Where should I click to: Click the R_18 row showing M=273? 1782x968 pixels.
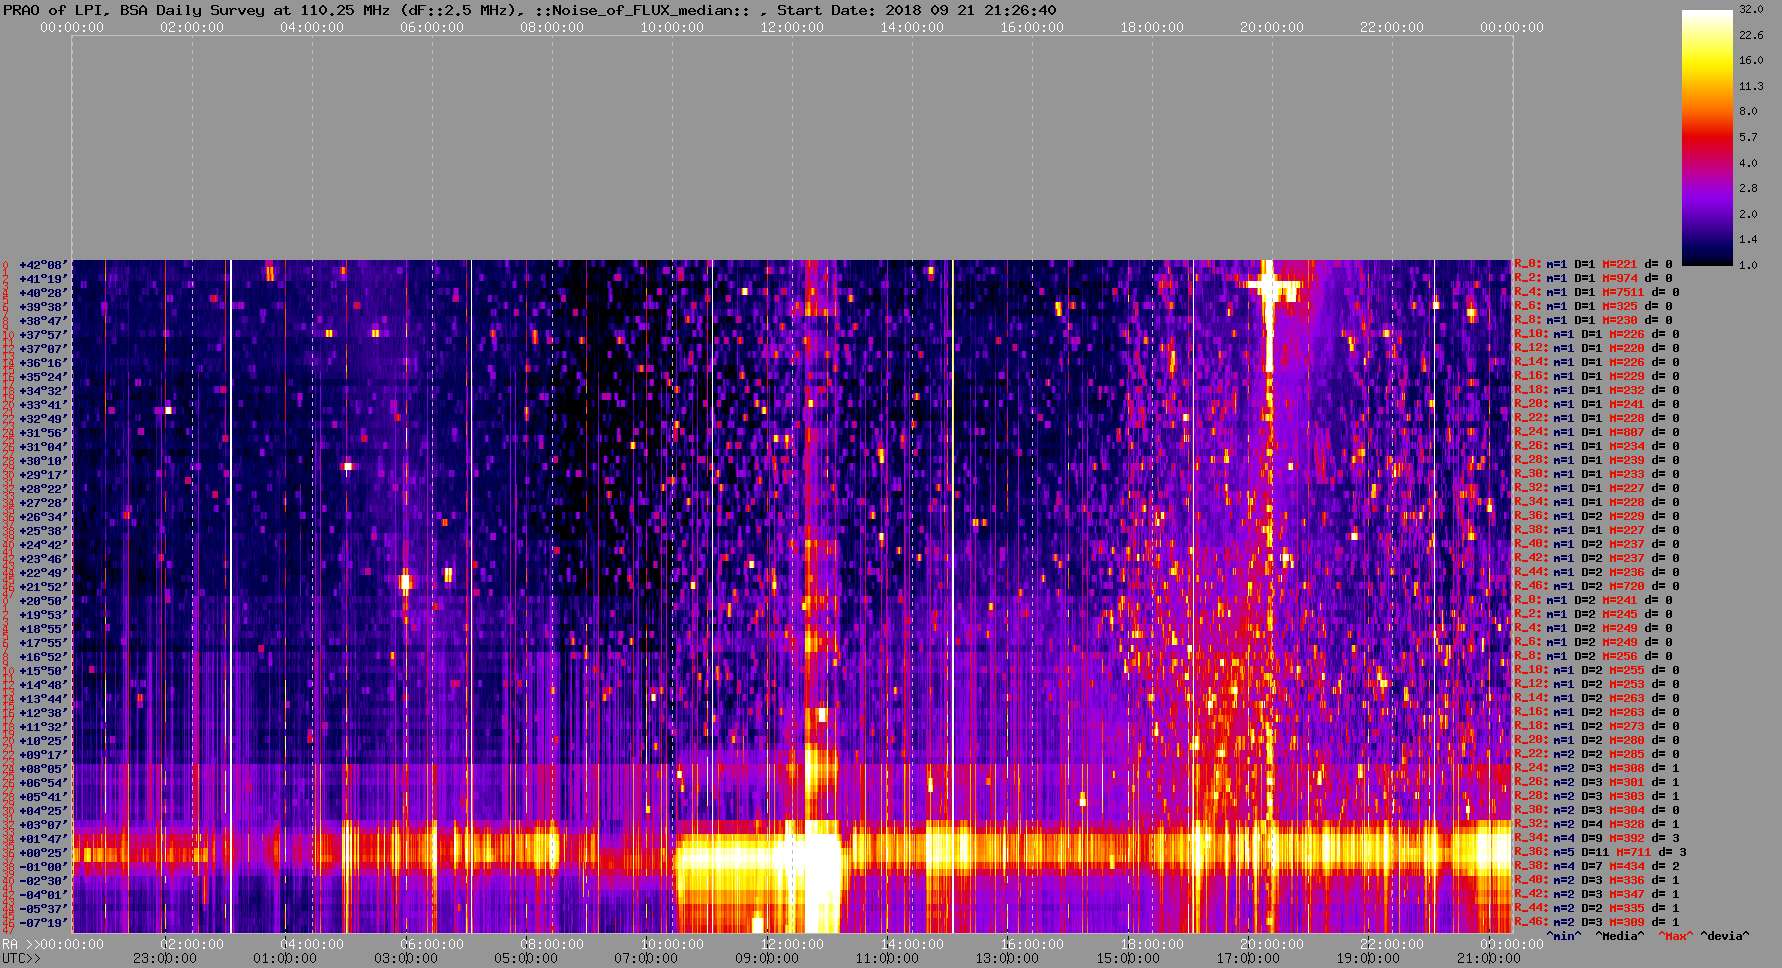click(1597, 726)
